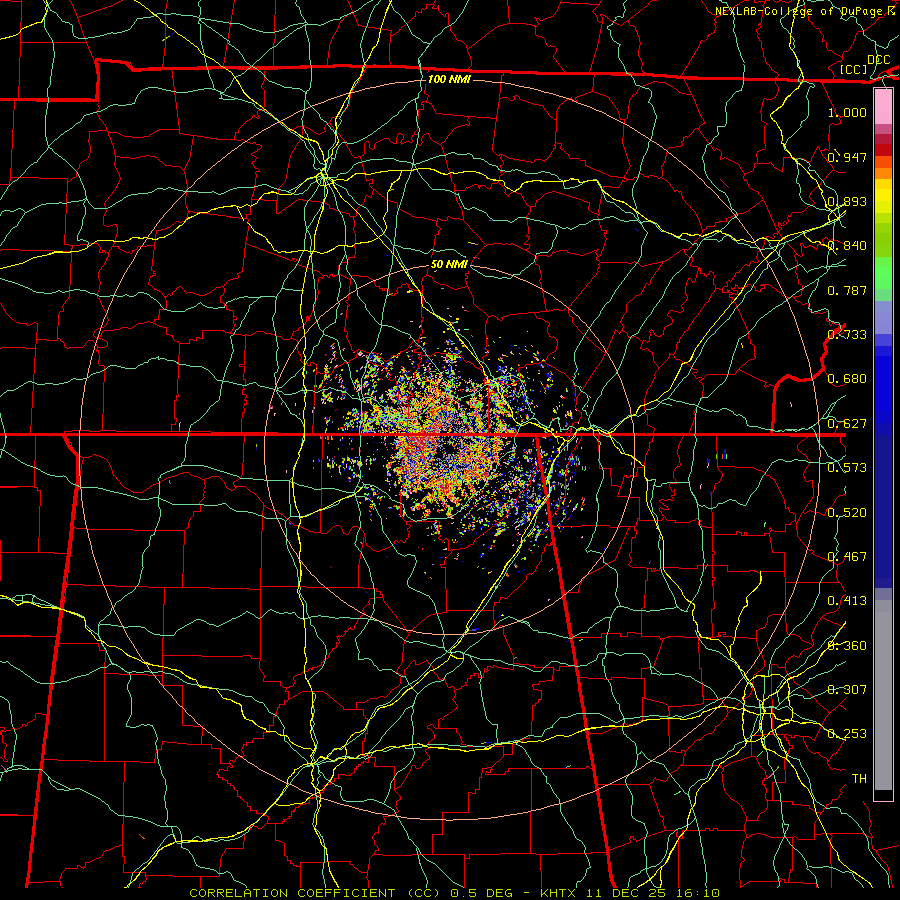
Task: Click the 0.733 scale value
Action: click(x=847, y=335)
